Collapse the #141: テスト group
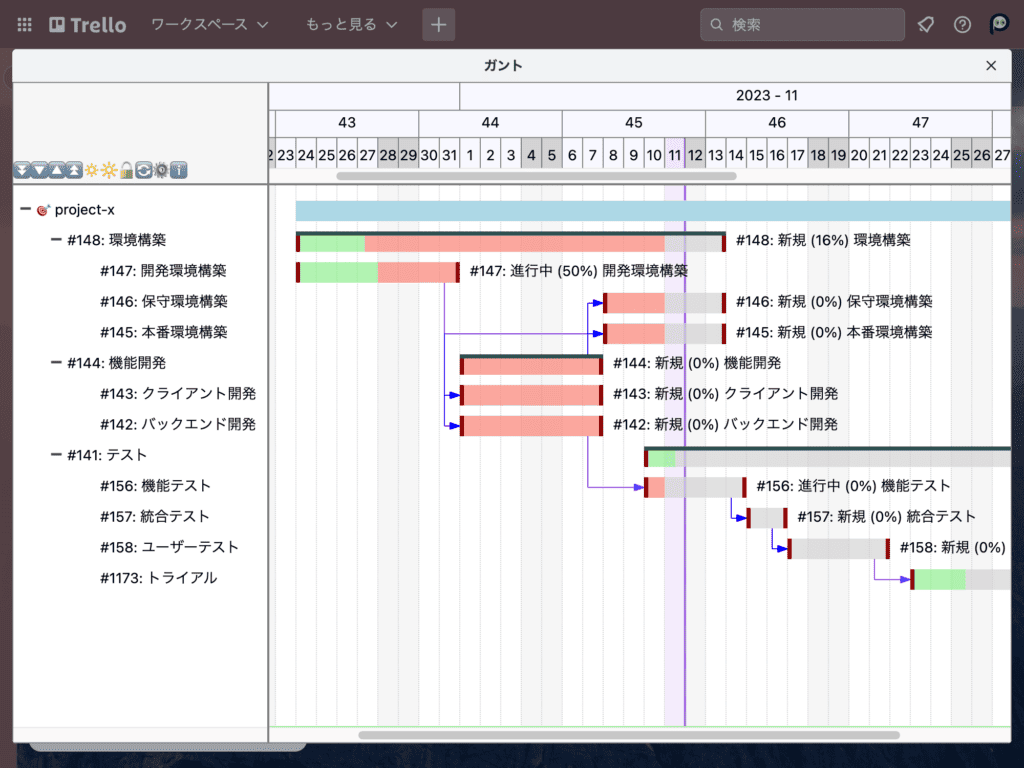 pyautogui.click(x=56, y=455)
